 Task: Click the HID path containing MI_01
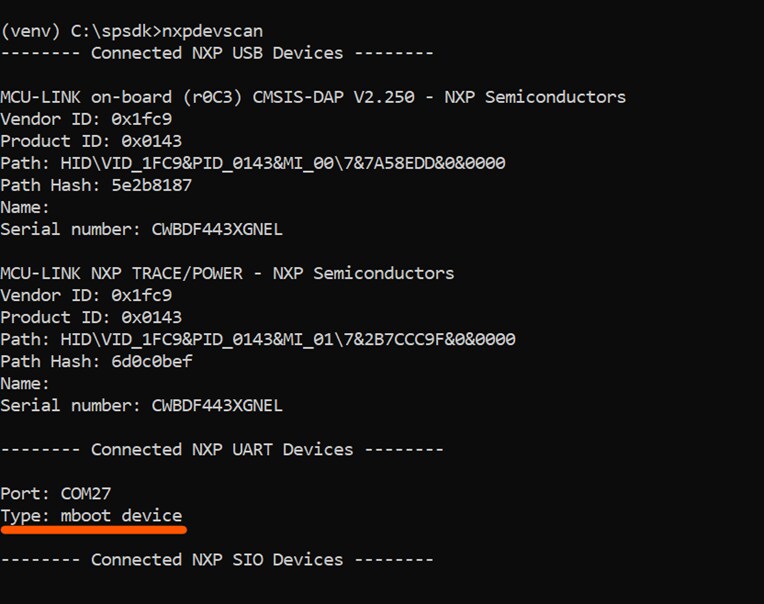tap(258, 339)
